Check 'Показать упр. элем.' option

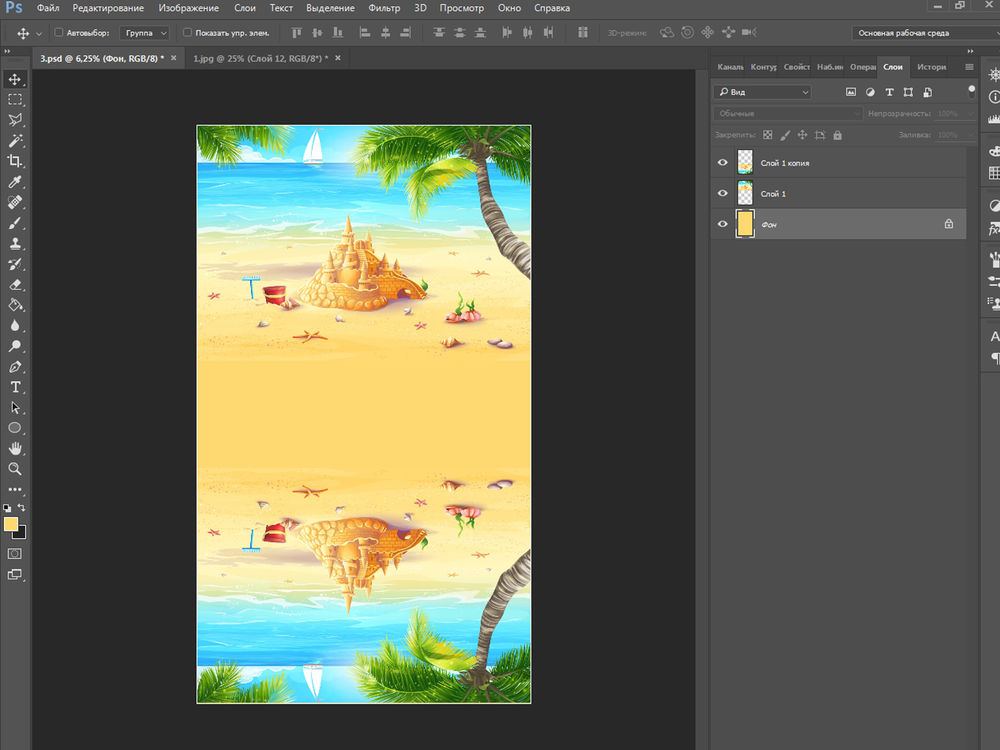tap(187, 33)
